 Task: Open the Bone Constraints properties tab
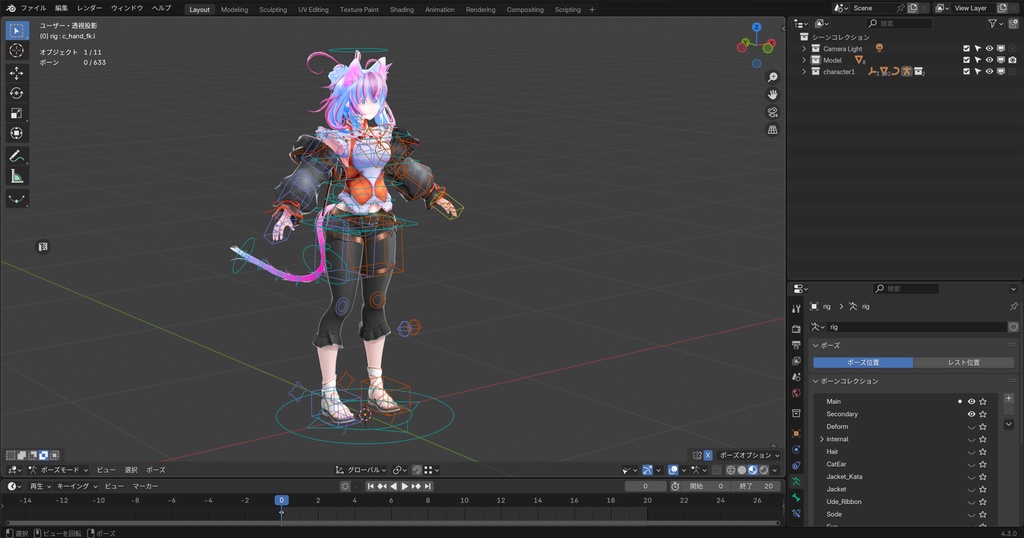796,513
